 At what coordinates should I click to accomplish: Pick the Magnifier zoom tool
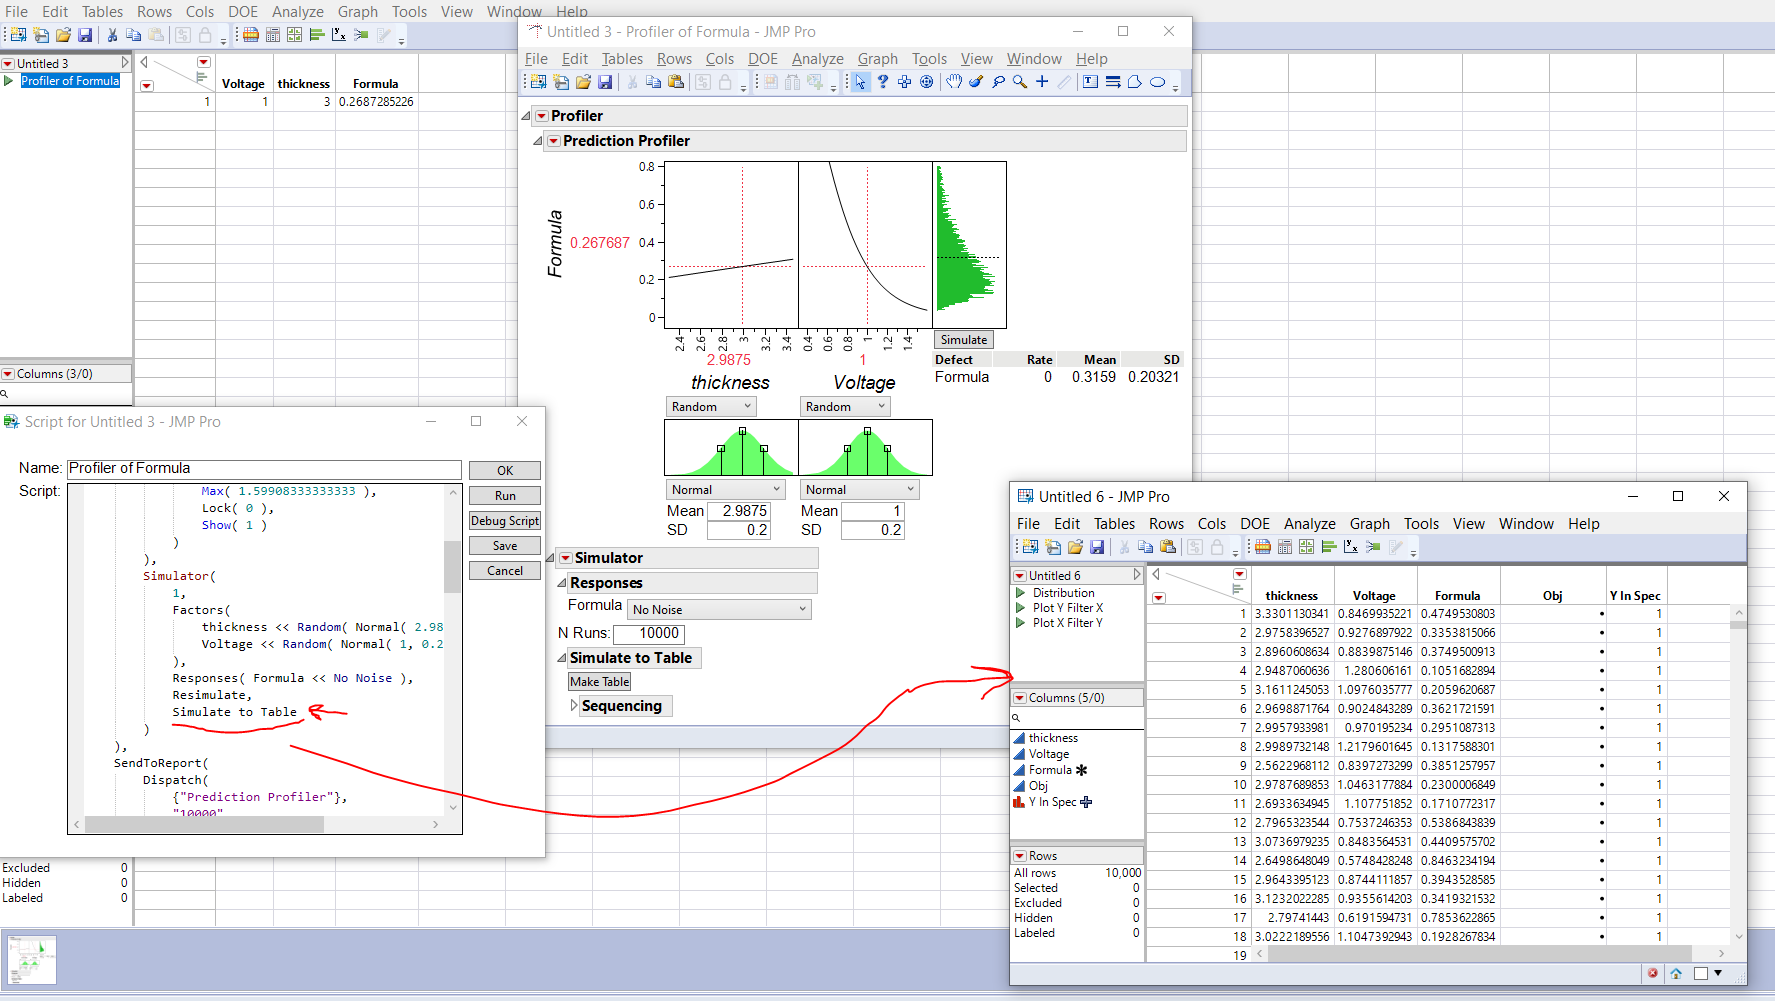click(x=1019, y=82)
